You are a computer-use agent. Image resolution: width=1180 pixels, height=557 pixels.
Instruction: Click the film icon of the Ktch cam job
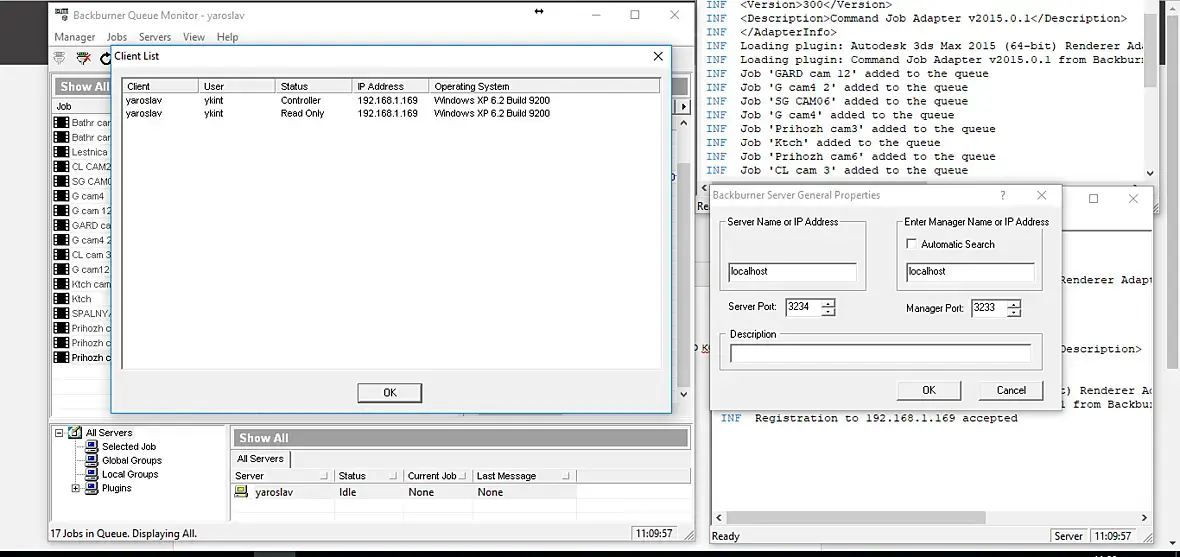[x=61, y=284]
